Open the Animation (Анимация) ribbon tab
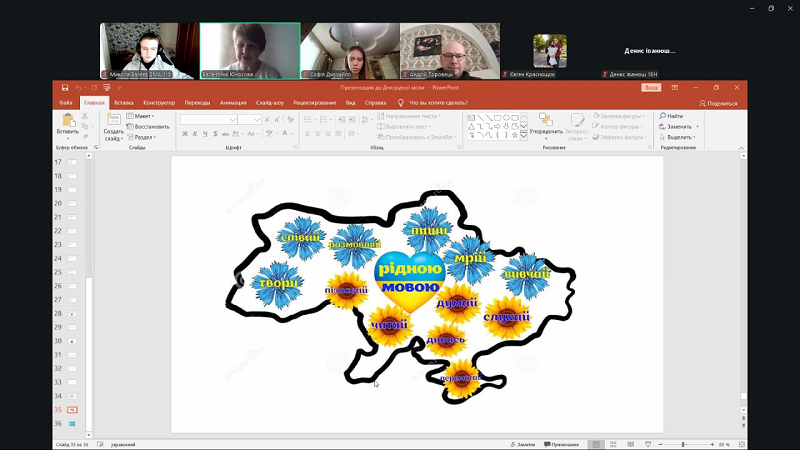Screen dimensions: 800x450 (233, 102)
